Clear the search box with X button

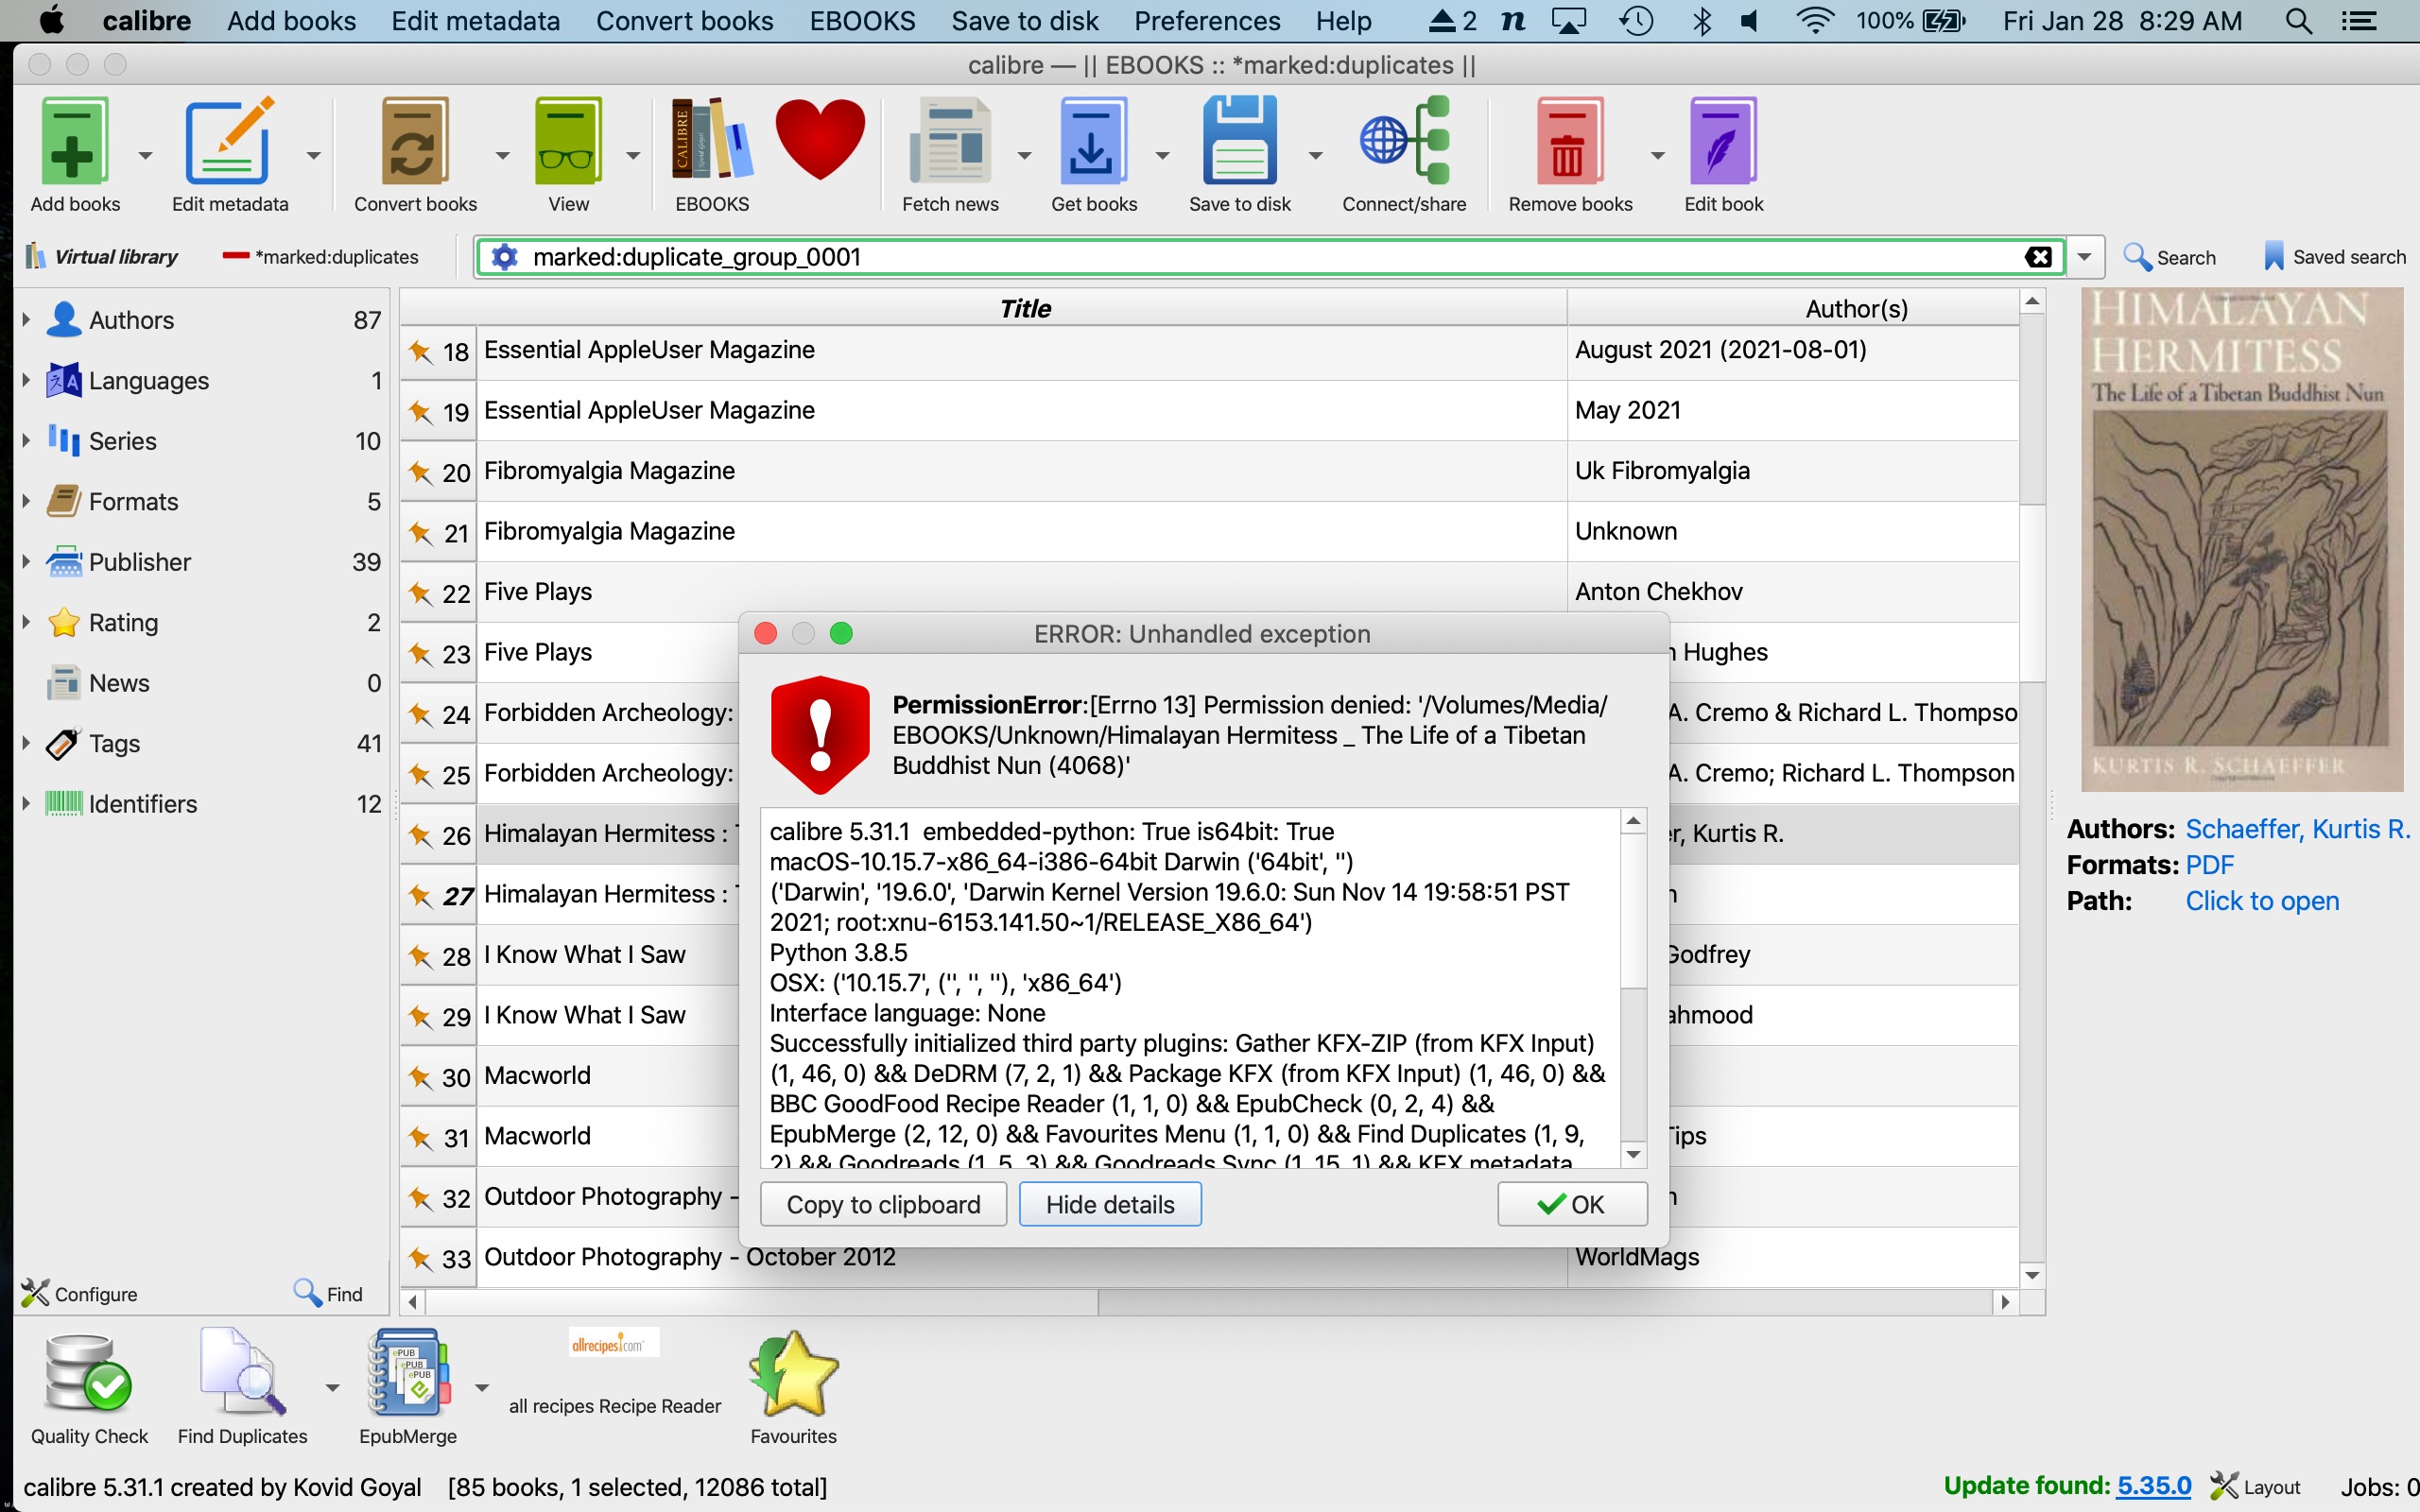[2038, 257]
